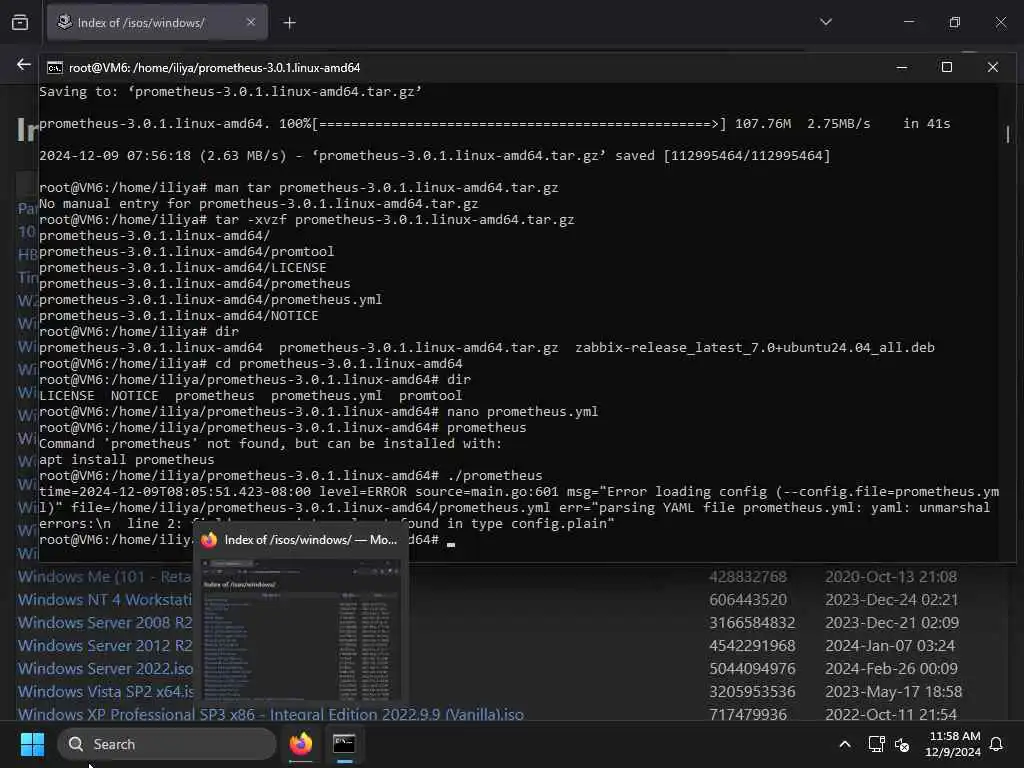Click the 'apt install prometheus' line

pyautogui.click(x=127, y=460)
